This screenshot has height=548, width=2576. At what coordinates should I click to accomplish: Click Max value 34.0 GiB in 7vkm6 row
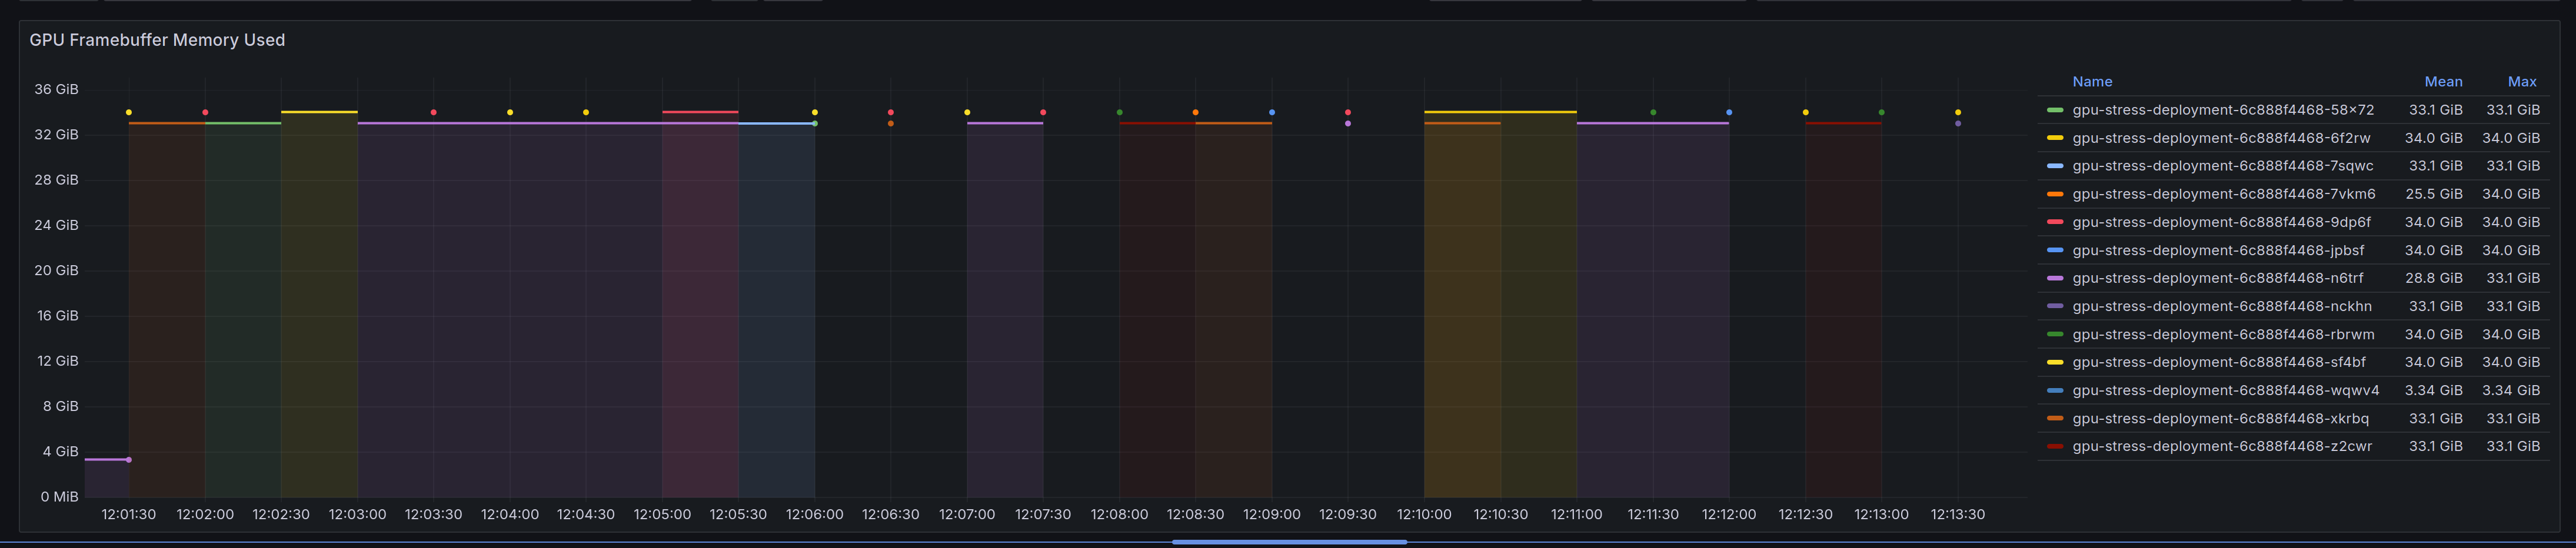[x=2510, y=194]
